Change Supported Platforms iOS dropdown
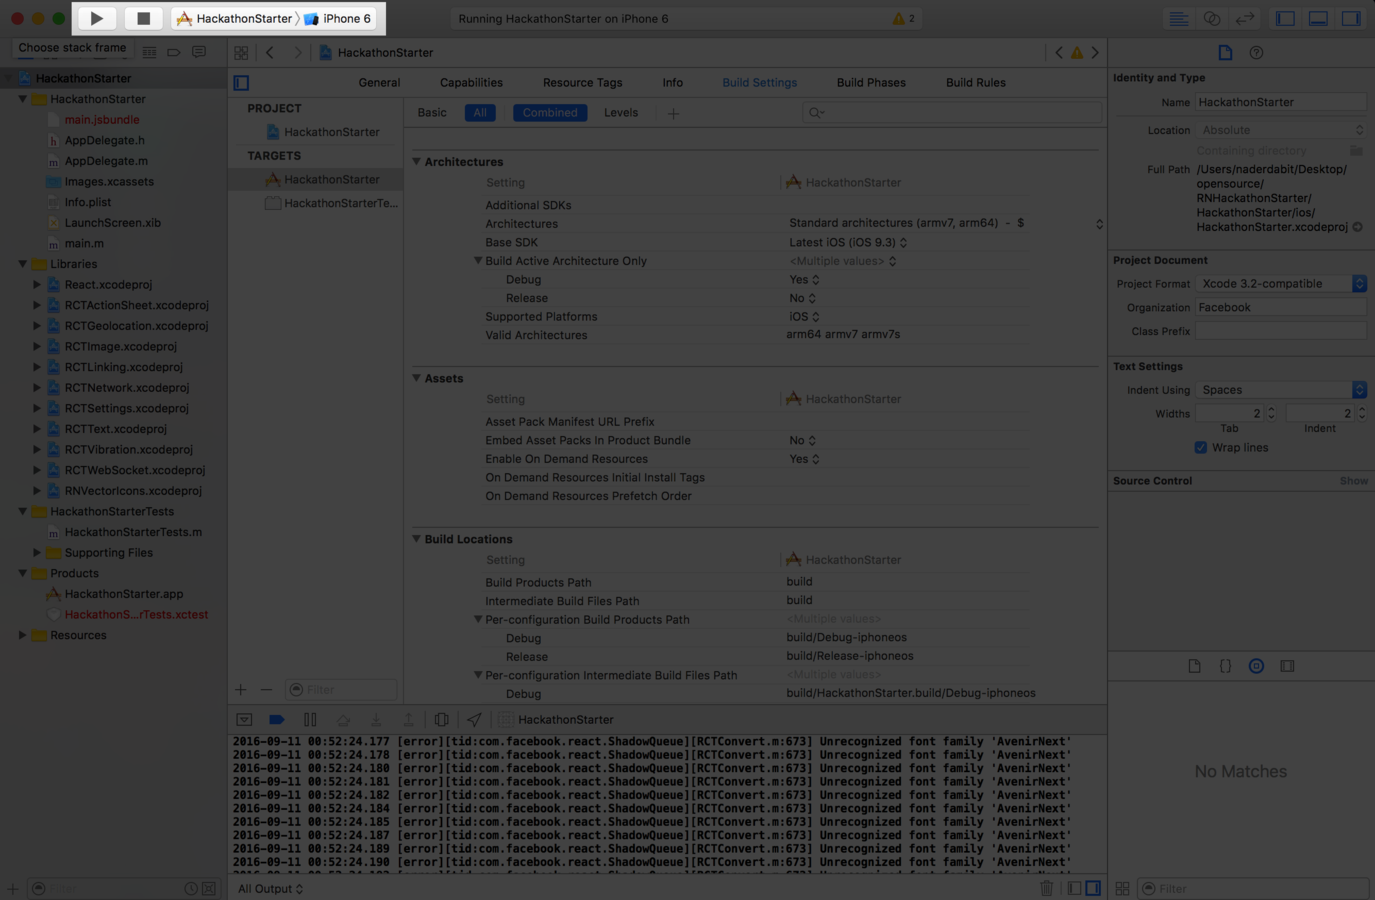The height and width of the screenshot is (900, 1375). 804,317
